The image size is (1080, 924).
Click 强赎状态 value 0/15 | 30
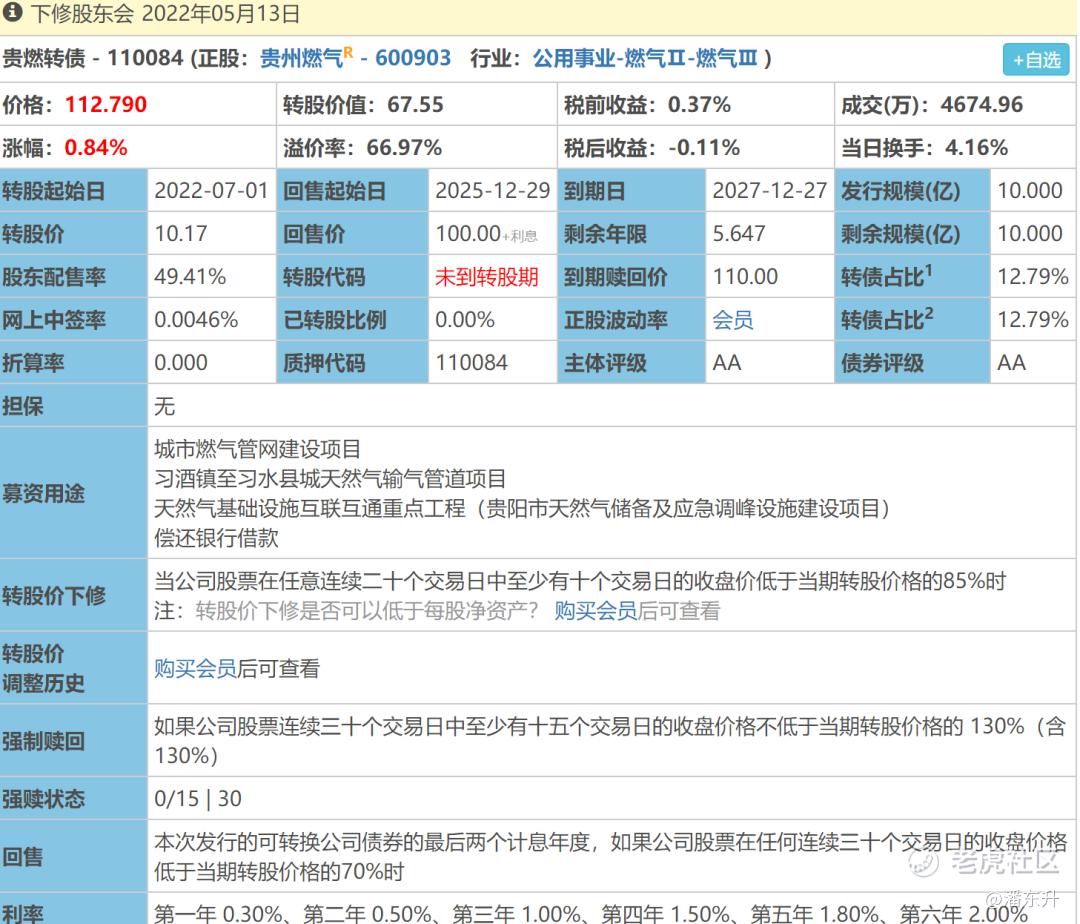tap(198, 799)
